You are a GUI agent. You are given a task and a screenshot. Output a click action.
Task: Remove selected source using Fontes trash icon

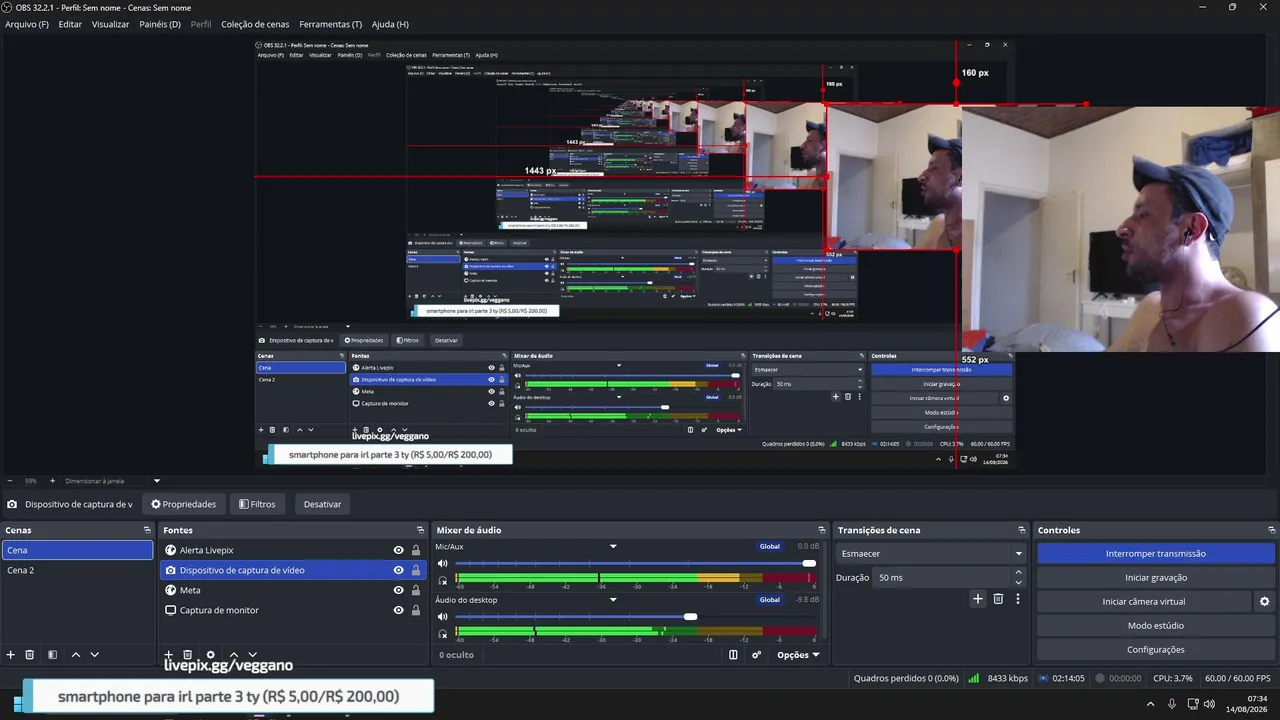(x=187, y=655)
